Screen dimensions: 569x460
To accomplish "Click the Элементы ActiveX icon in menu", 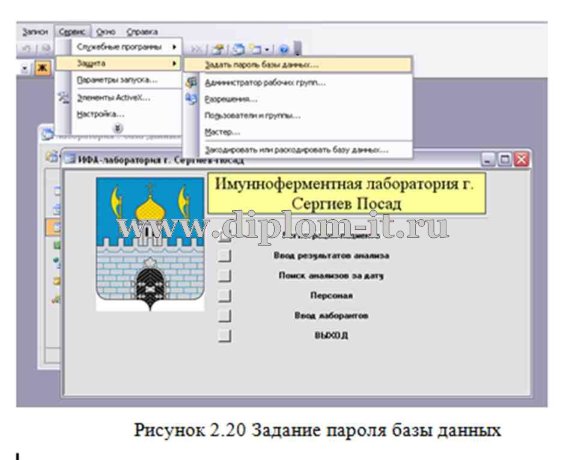I will tap(64, 97).
